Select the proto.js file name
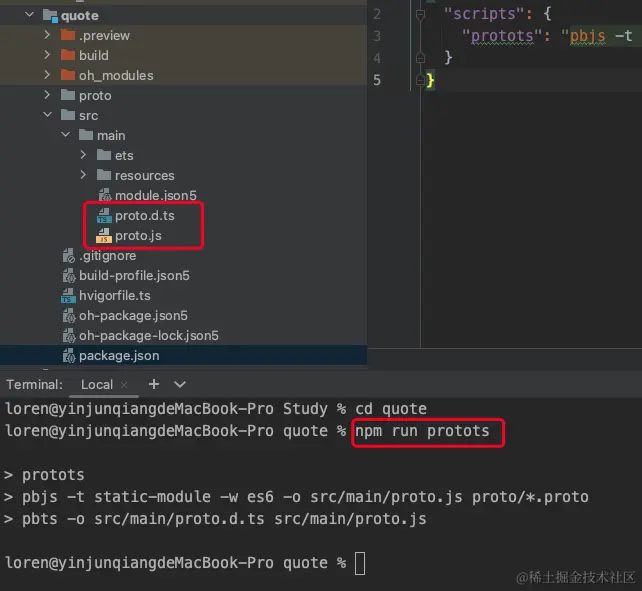 [138, 235]
